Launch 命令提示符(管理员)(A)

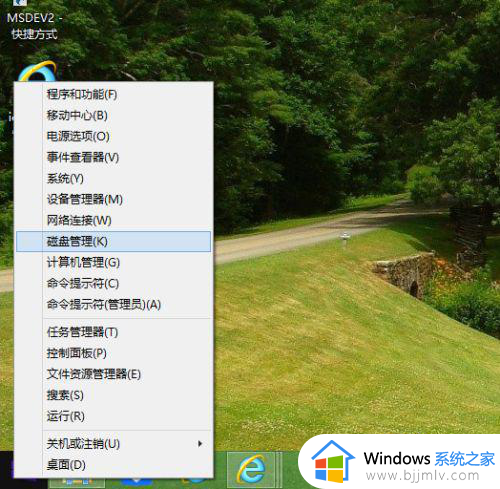point(113,304)
